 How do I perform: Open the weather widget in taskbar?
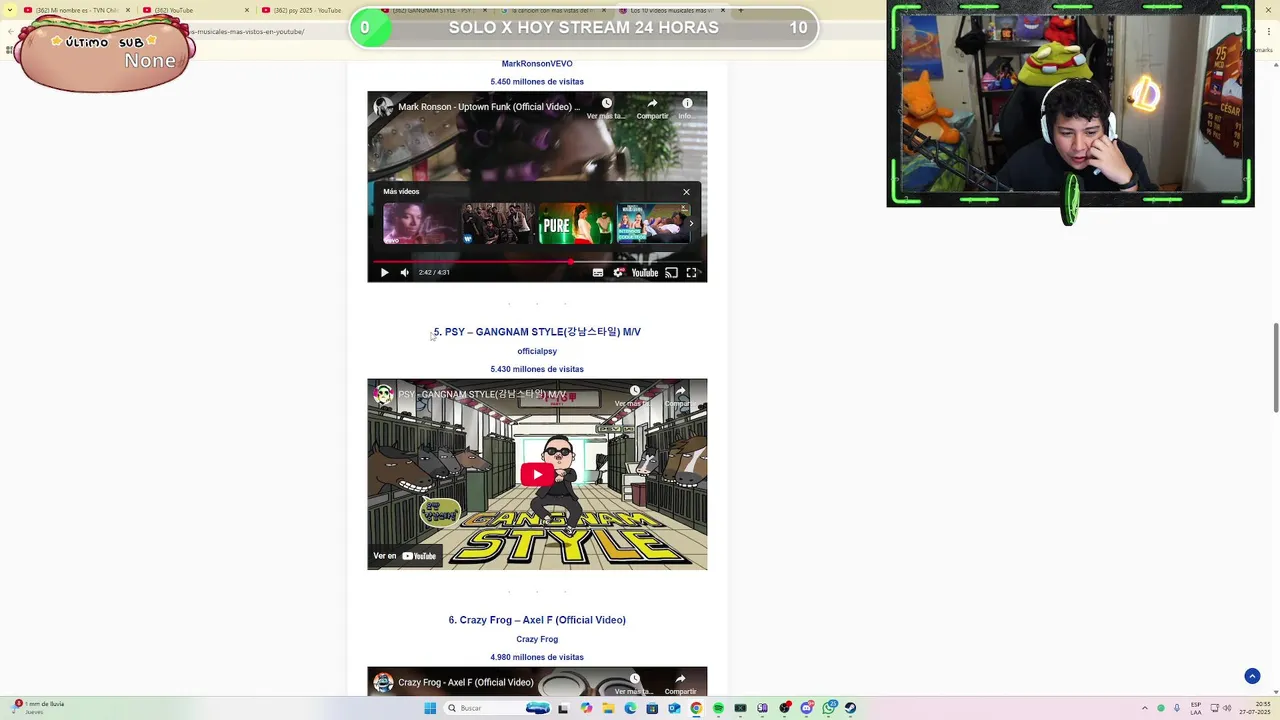click(x=40, y=708)
